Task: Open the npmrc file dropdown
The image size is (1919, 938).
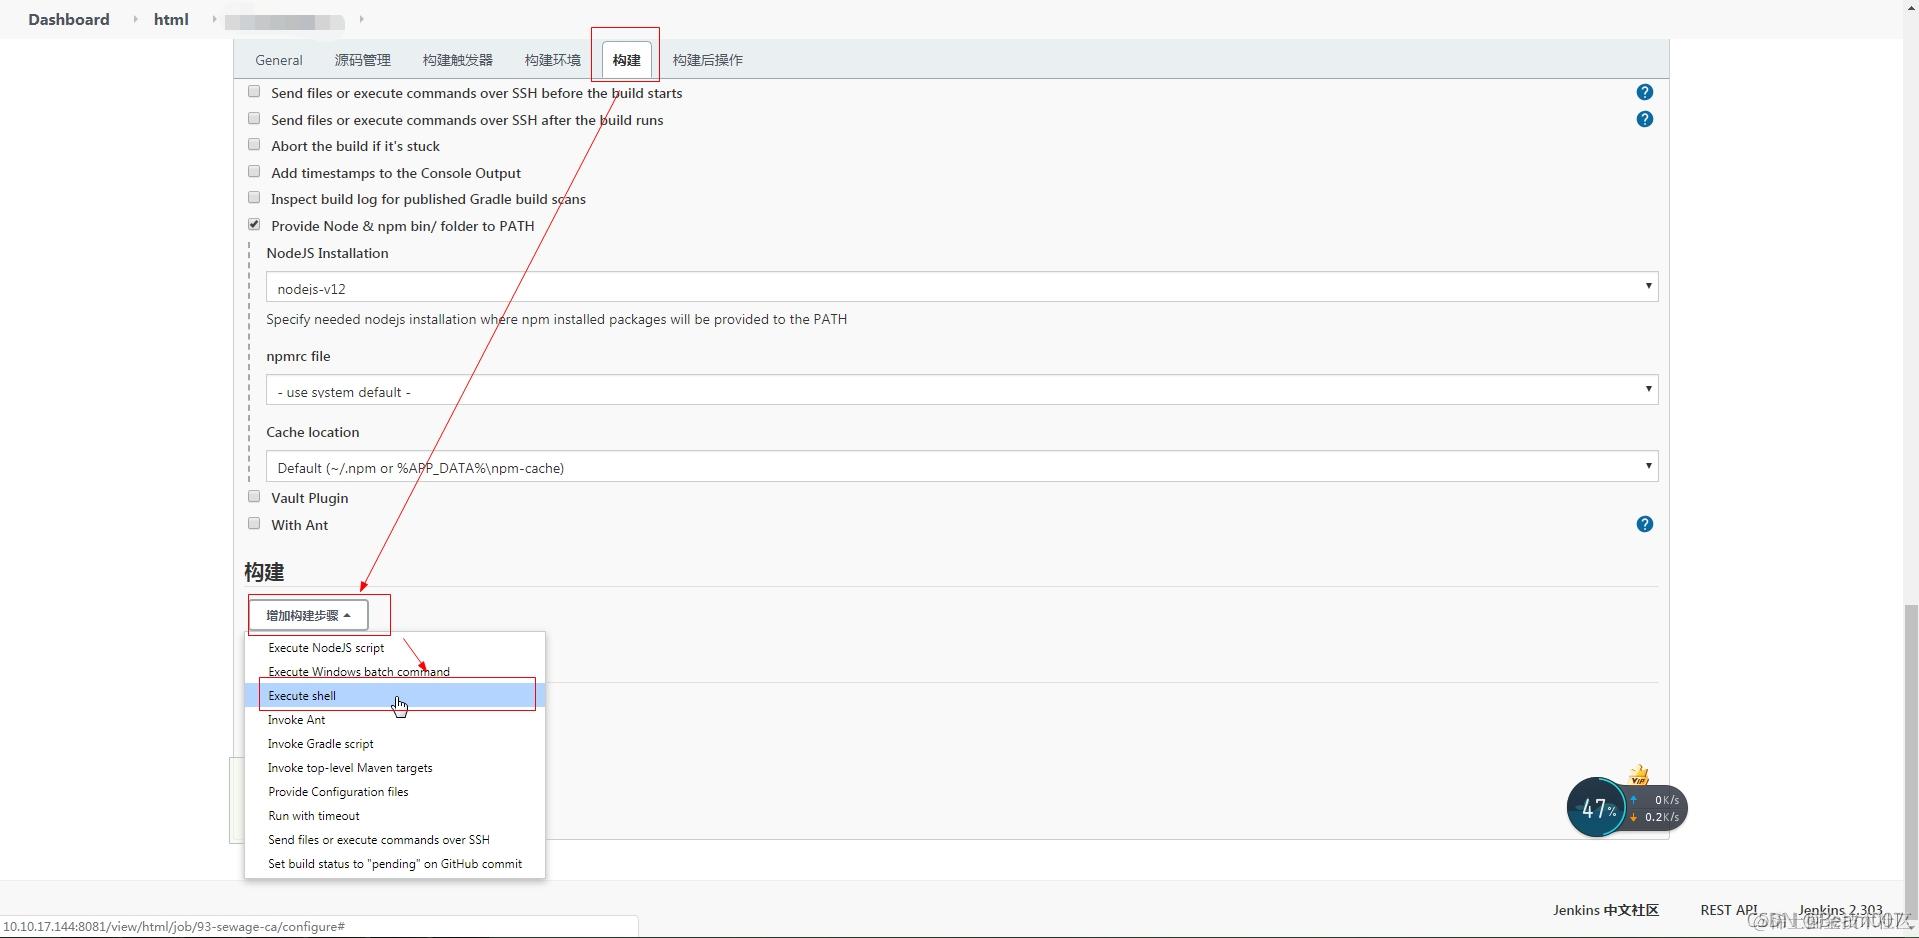Action: [962, 390]
